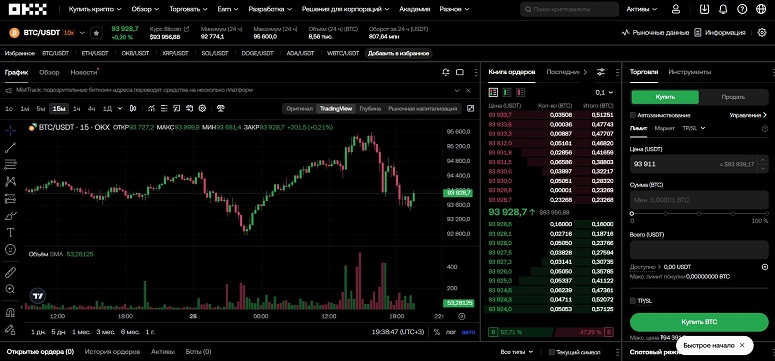Image resolution: width=775 pixels, height=361 pixels.
Task: Enable the Автозаимствование checkbox
Action: pos(633,115)
